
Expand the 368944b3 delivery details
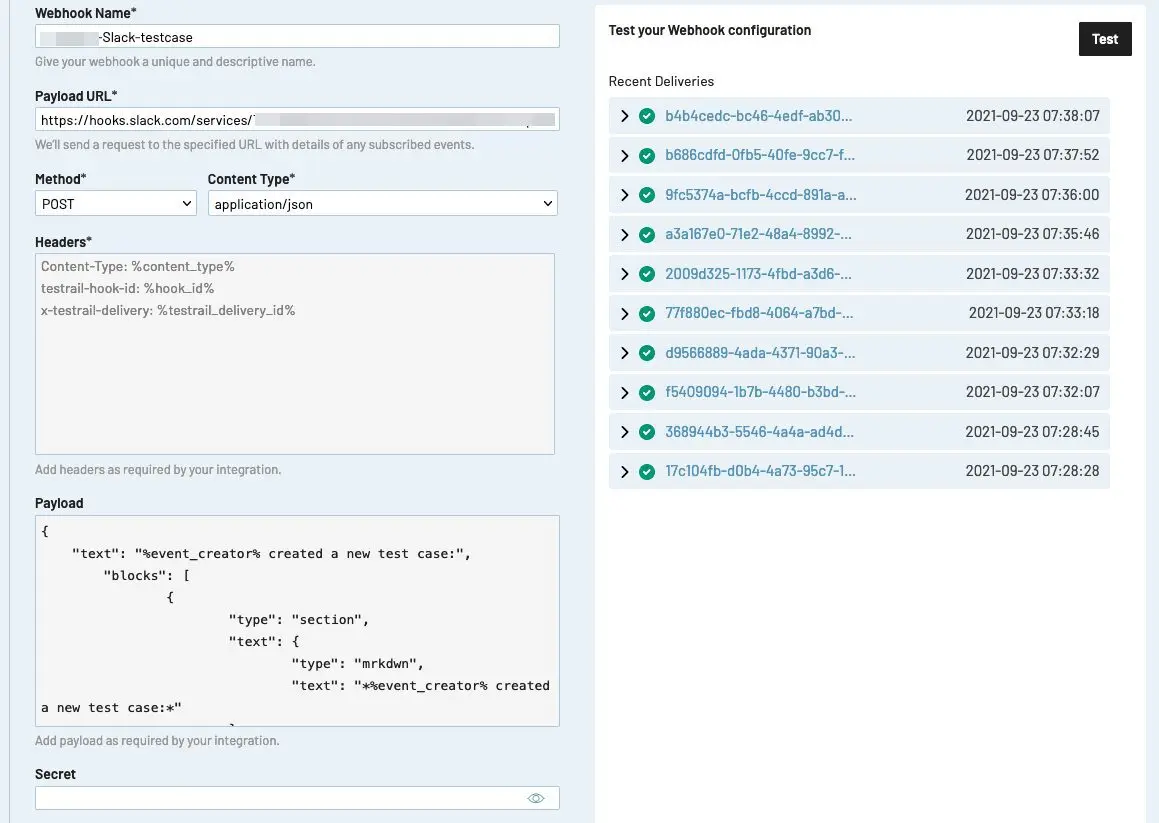(625, 432)
